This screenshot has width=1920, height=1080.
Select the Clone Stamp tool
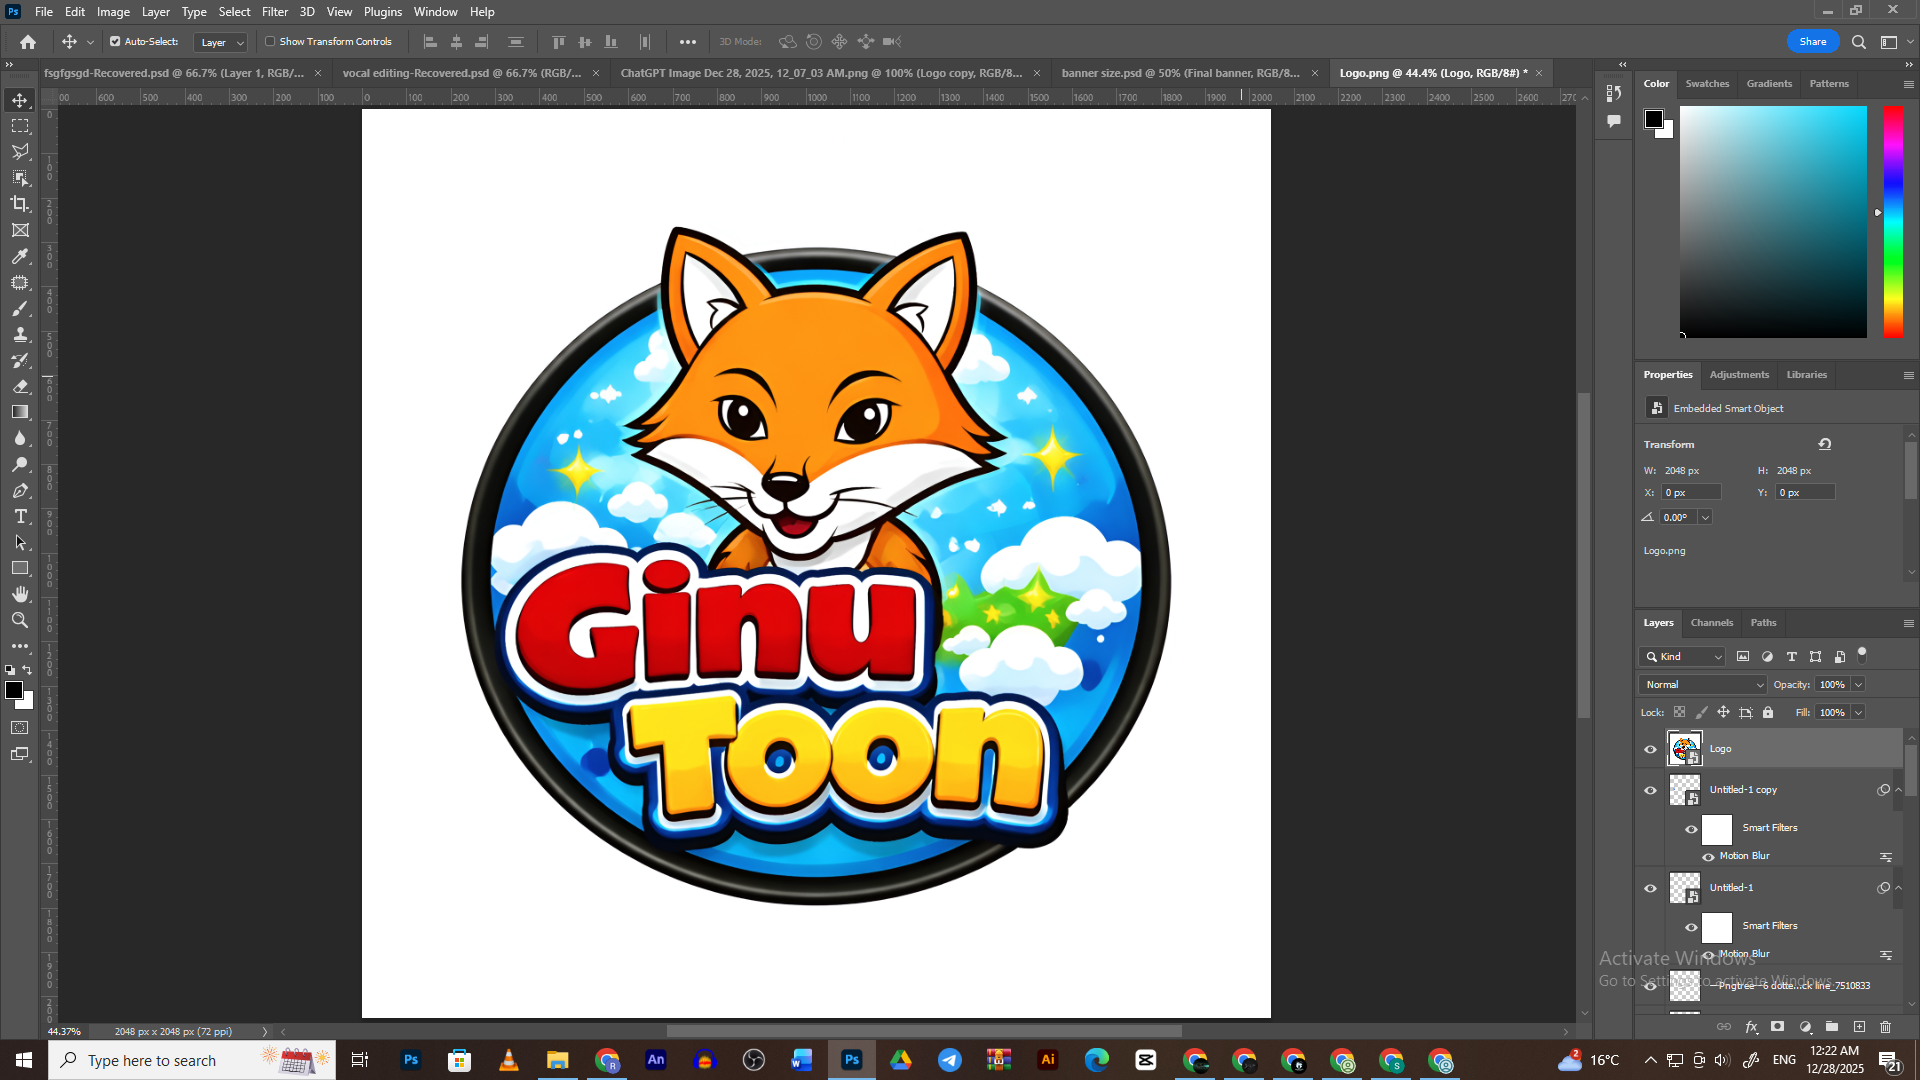(x=20, y=335)
